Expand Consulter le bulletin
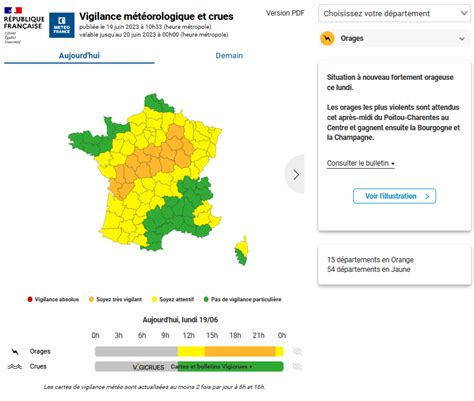The image size is (474, 401). click(x=361, y=163)
